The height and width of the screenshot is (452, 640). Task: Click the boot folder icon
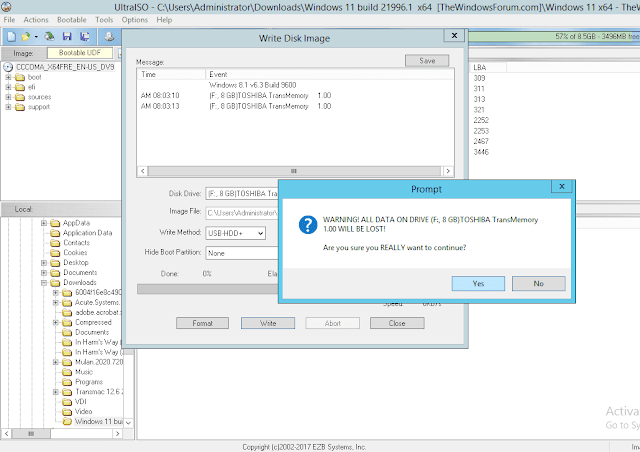pos(20,77)
